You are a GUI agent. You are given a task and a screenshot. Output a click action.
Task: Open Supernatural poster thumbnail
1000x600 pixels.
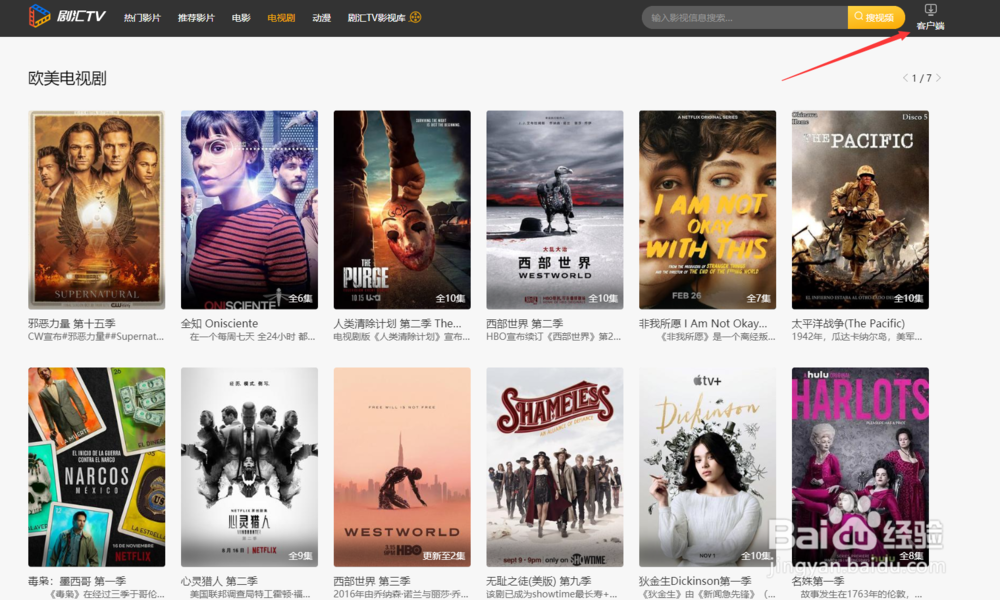pyautogui.click(x=96, y=210)
